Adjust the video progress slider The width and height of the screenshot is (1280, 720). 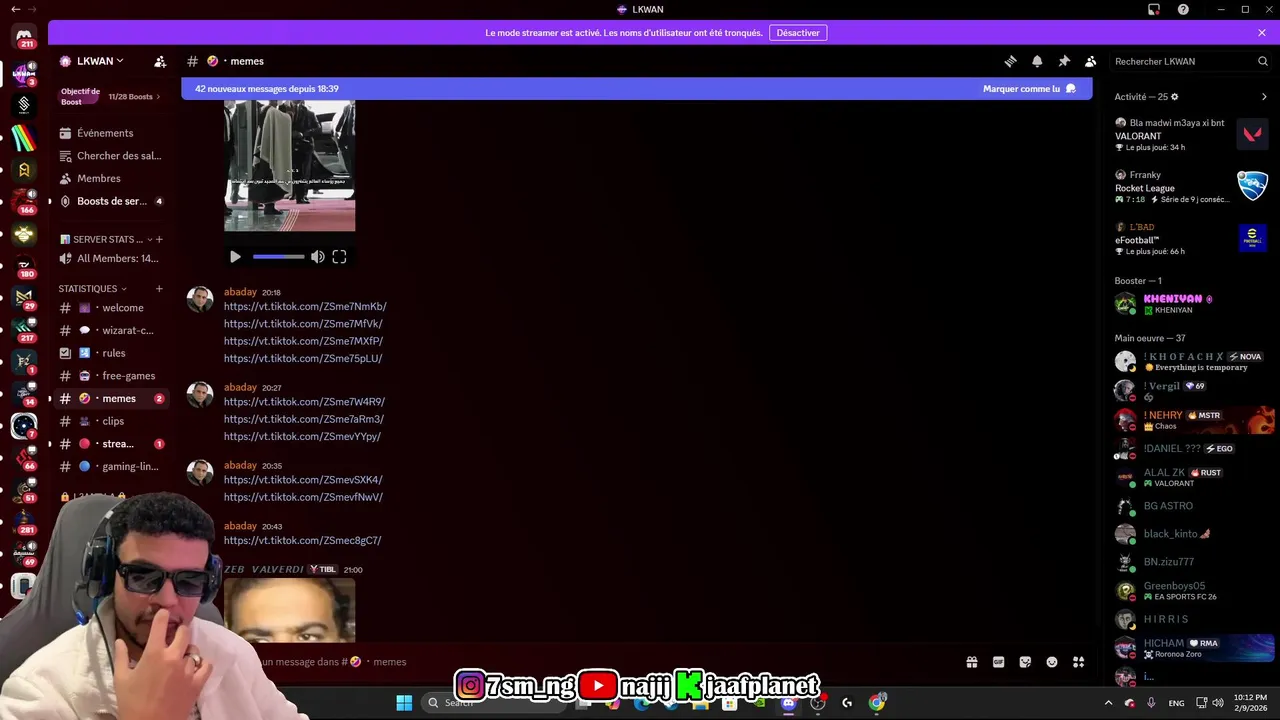click(279, 257)
